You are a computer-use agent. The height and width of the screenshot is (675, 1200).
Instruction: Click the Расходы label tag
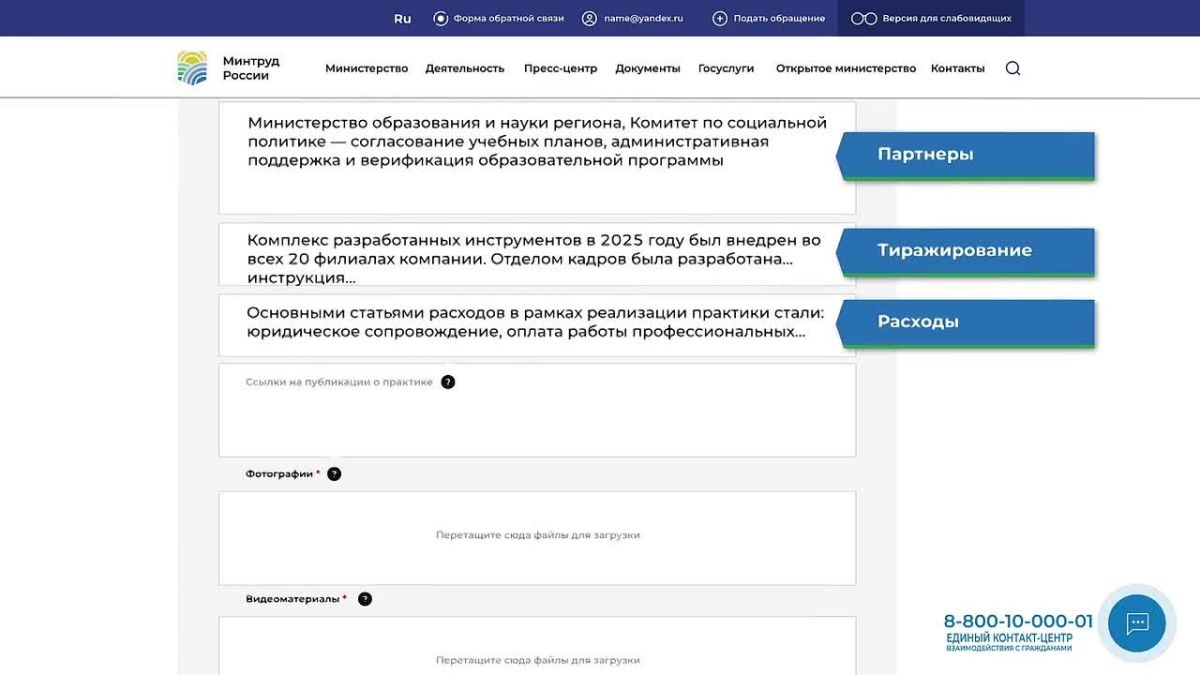965,322
